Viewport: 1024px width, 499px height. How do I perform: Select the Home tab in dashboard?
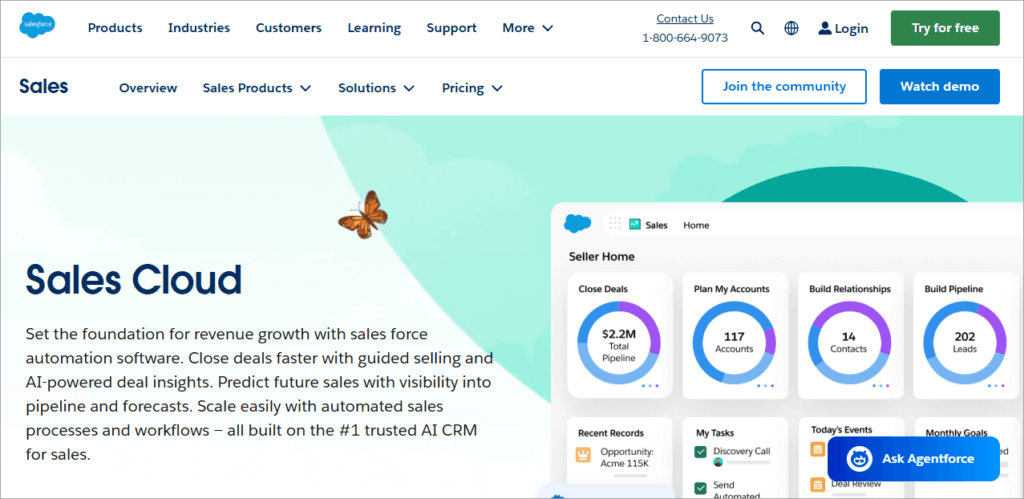point(696,225)
